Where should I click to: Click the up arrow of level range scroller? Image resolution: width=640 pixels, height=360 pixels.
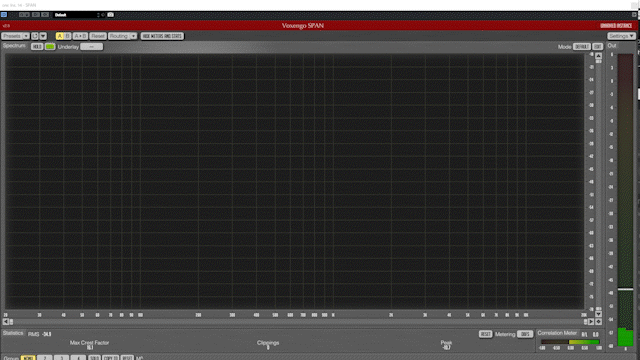598,56
